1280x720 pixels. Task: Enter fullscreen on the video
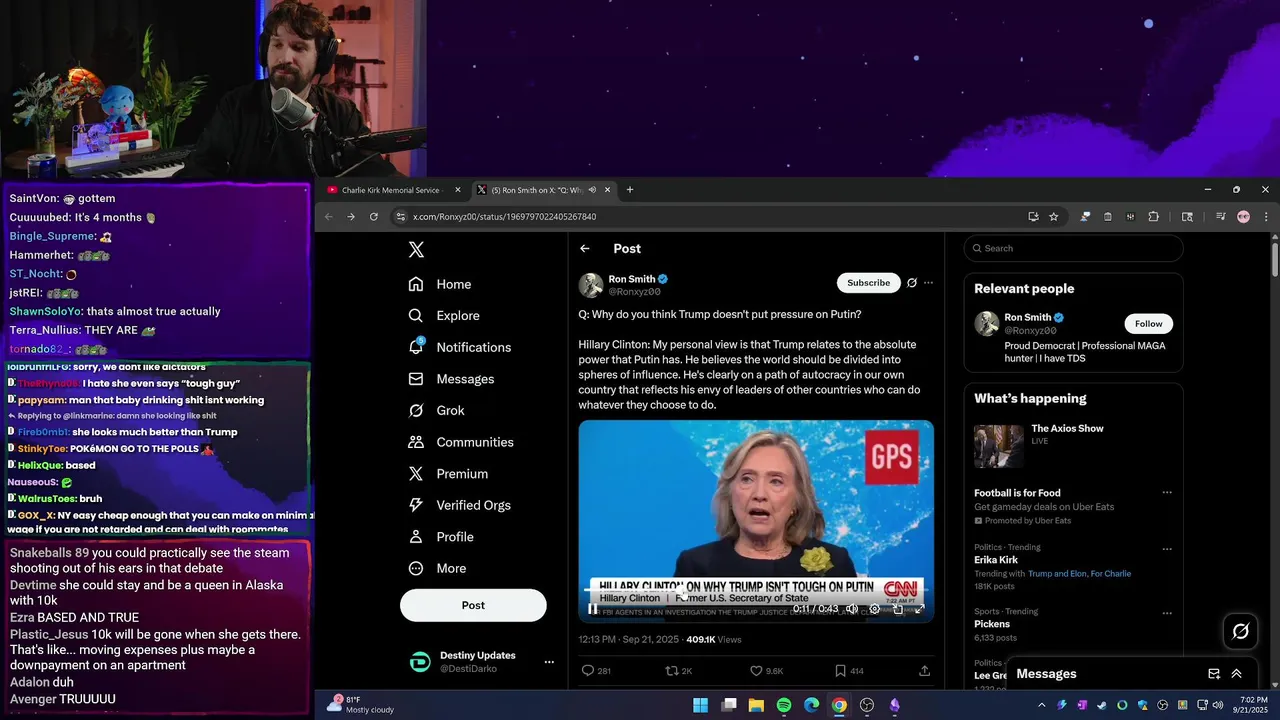tap(920, 609)
